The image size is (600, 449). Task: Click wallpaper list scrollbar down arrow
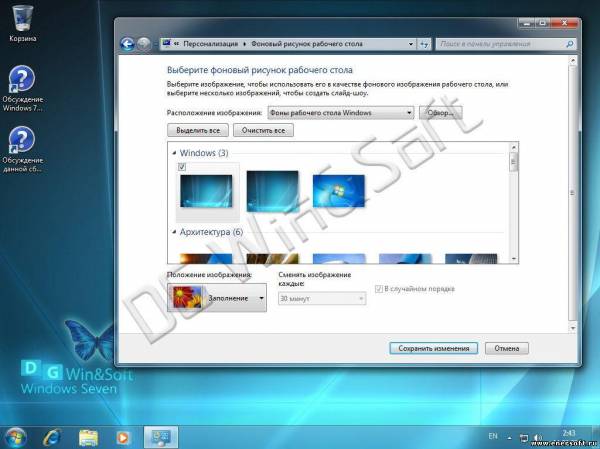[514, 259]
